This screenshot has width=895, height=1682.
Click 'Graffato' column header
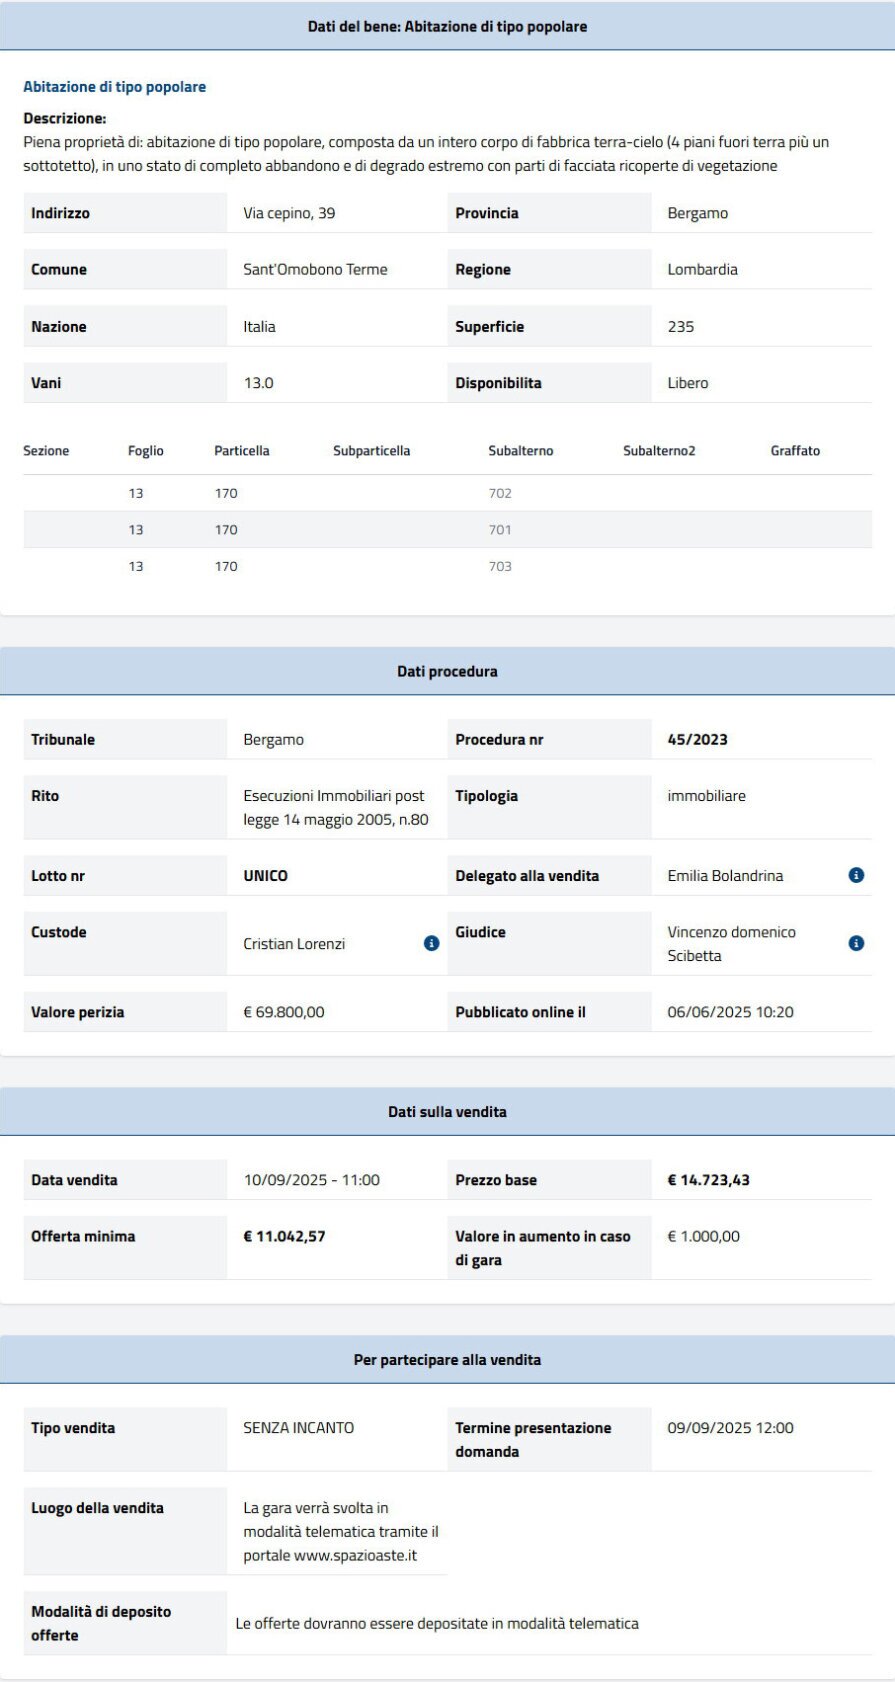(795, 451)
